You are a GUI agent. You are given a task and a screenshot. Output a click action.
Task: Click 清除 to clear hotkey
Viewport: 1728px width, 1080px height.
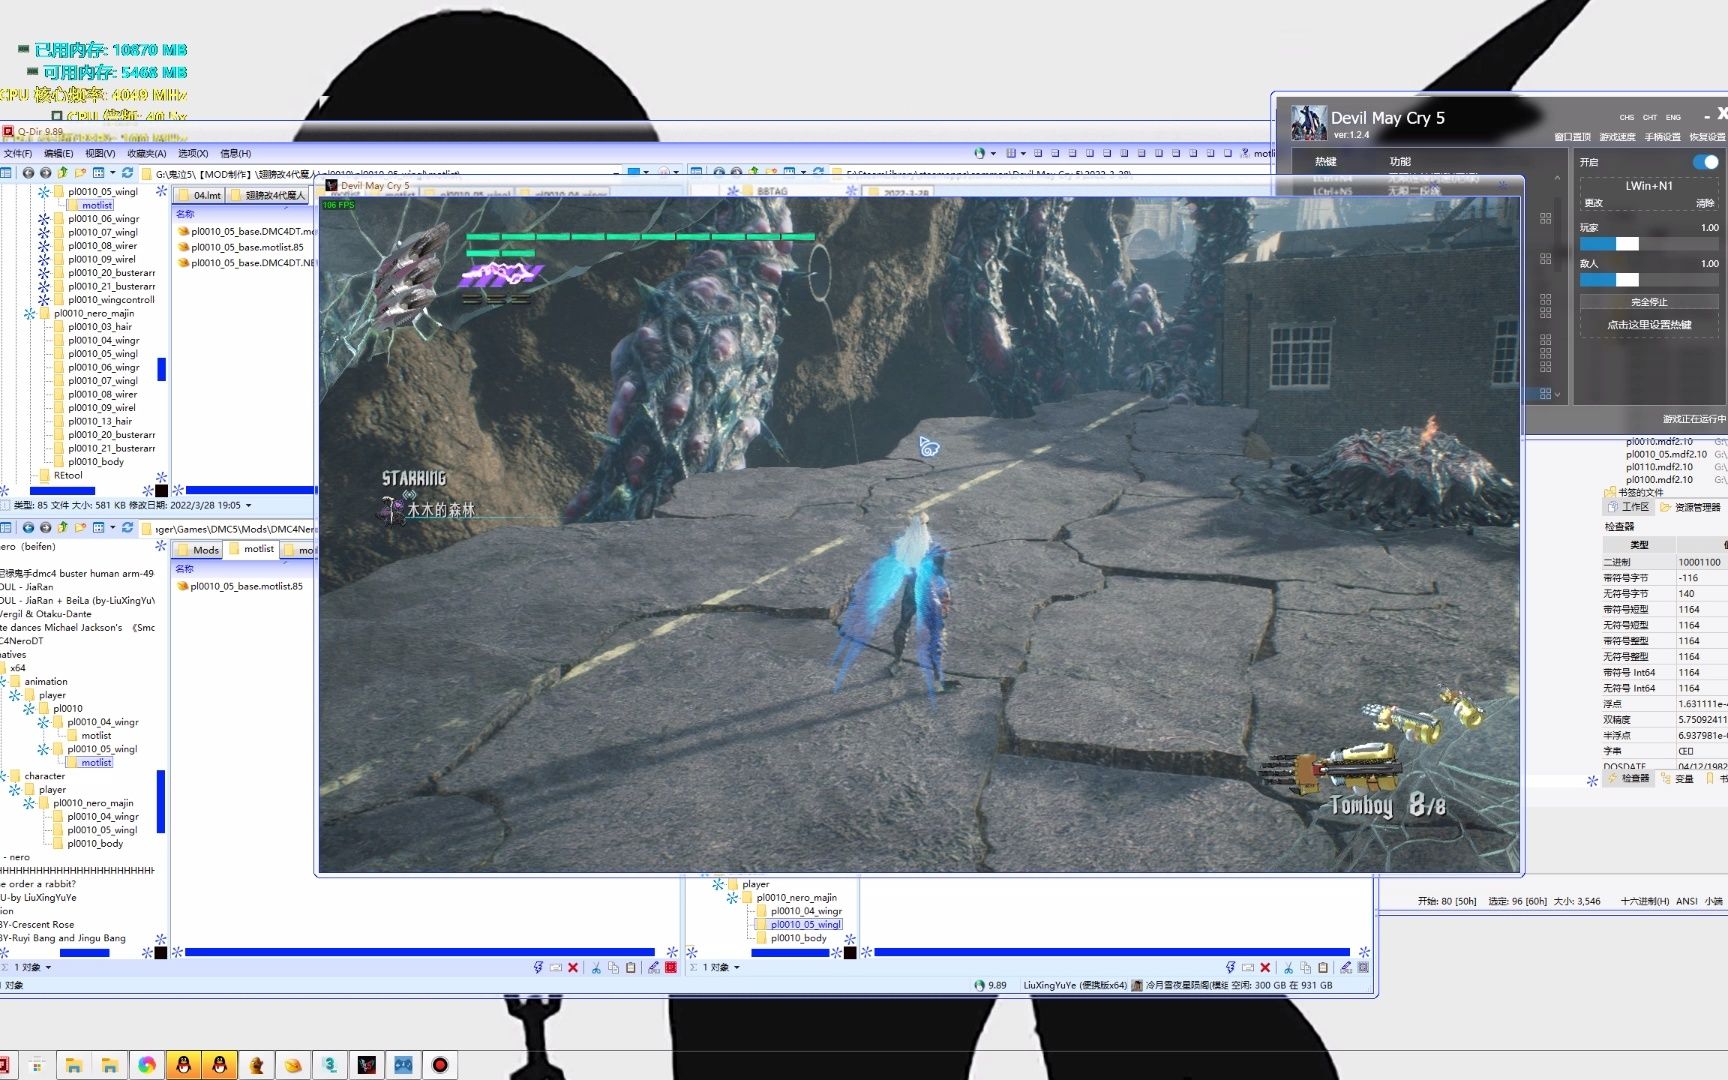[x=1705, y=203]
